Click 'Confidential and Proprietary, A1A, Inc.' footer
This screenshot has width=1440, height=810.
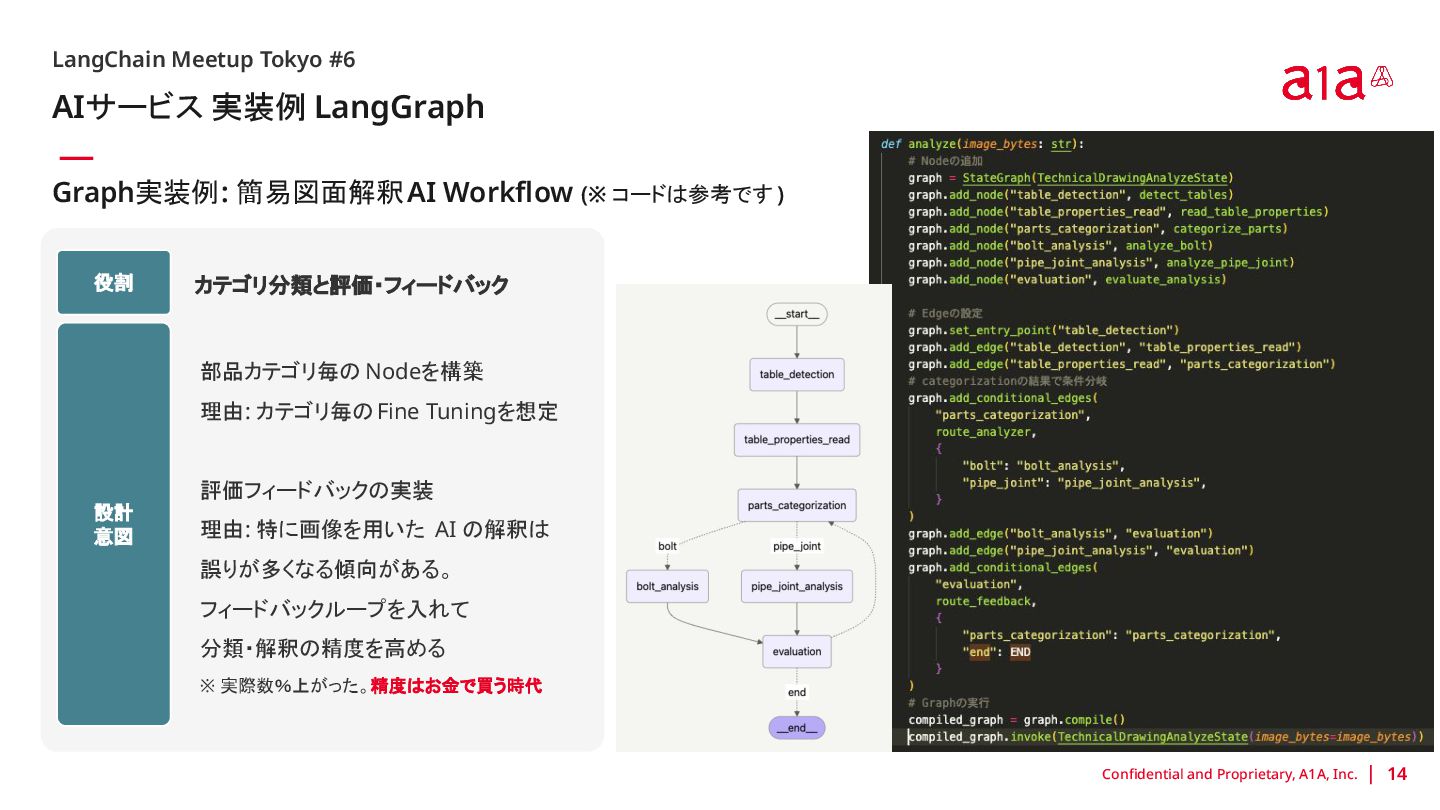click(x=1229, y=774)
